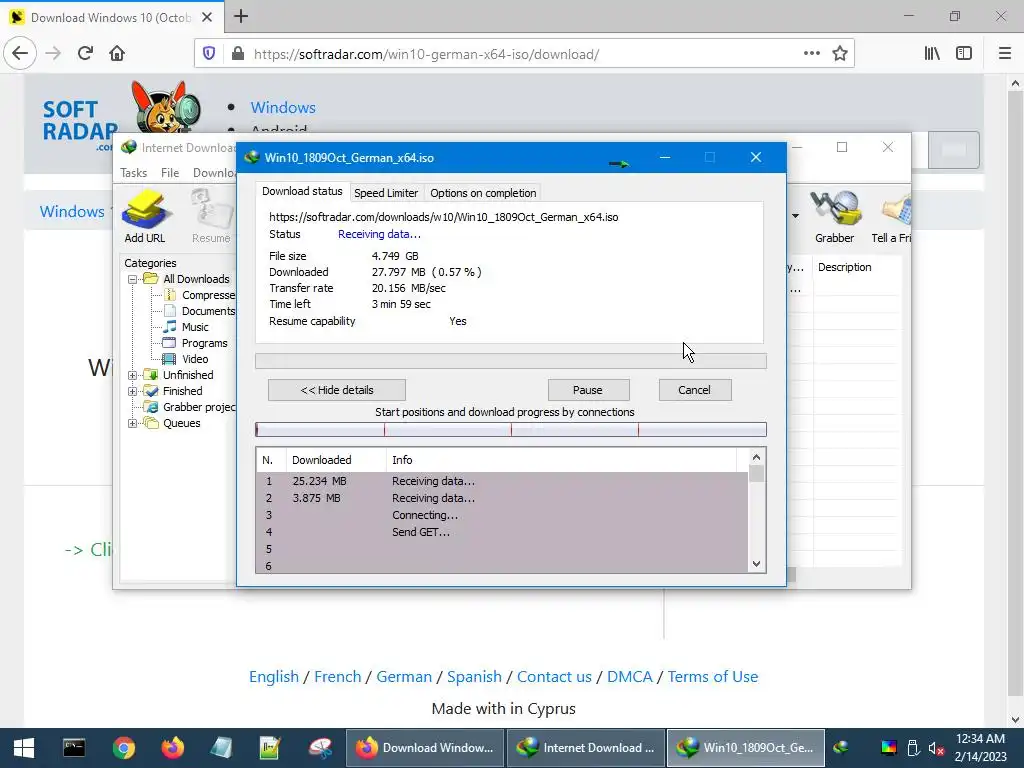Click the download dialog title bar IDM icon
The width and height of the screenshot is (1024, 768).
[251, 157]
